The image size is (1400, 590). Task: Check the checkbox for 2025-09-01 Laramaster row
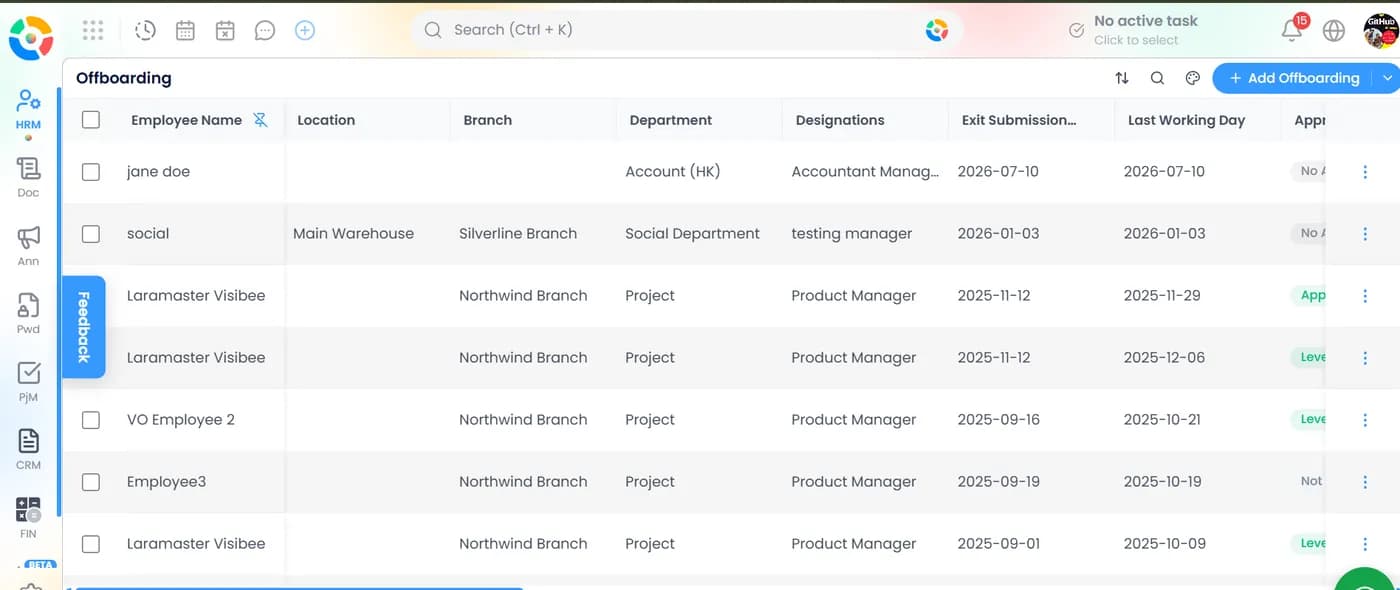point(91,544)
